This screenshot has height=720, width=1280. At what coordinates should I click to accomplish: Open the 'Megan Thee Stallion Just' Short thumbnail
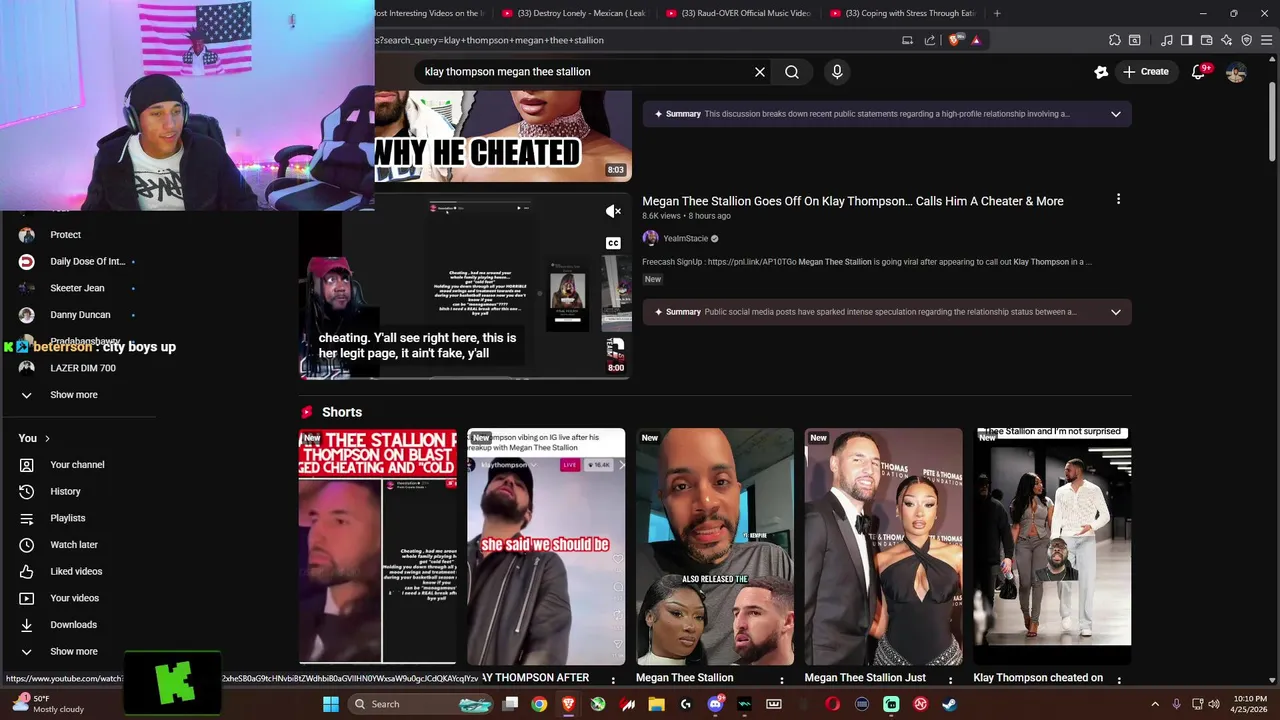(884, 546)
